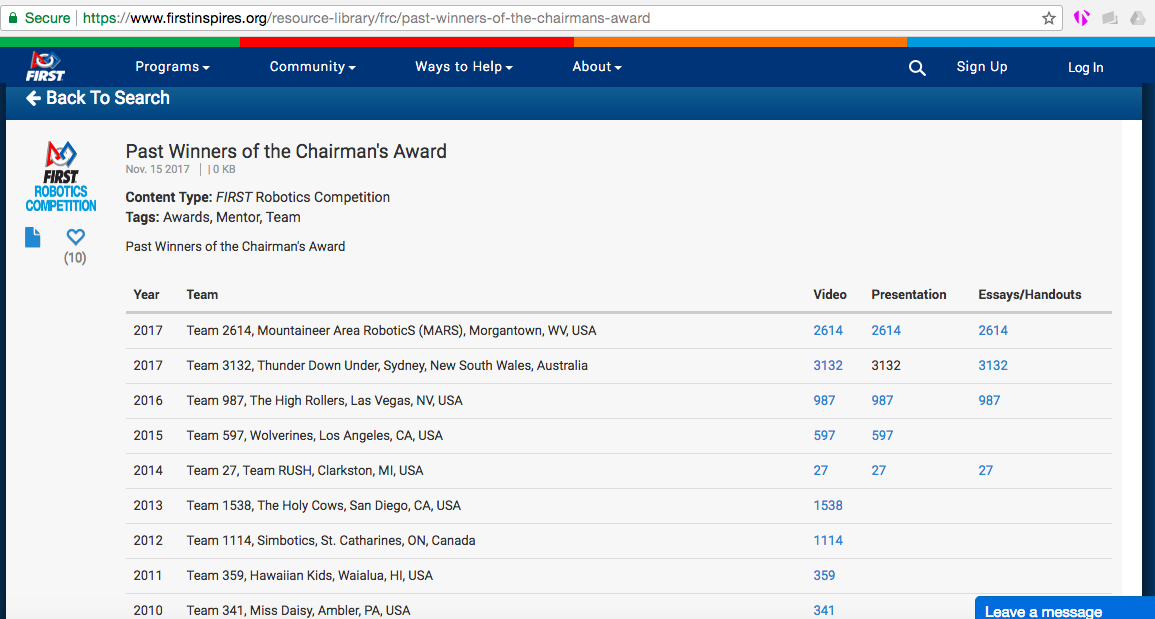
Task: Open 987 presentation link
Action: tap(882, 400)
